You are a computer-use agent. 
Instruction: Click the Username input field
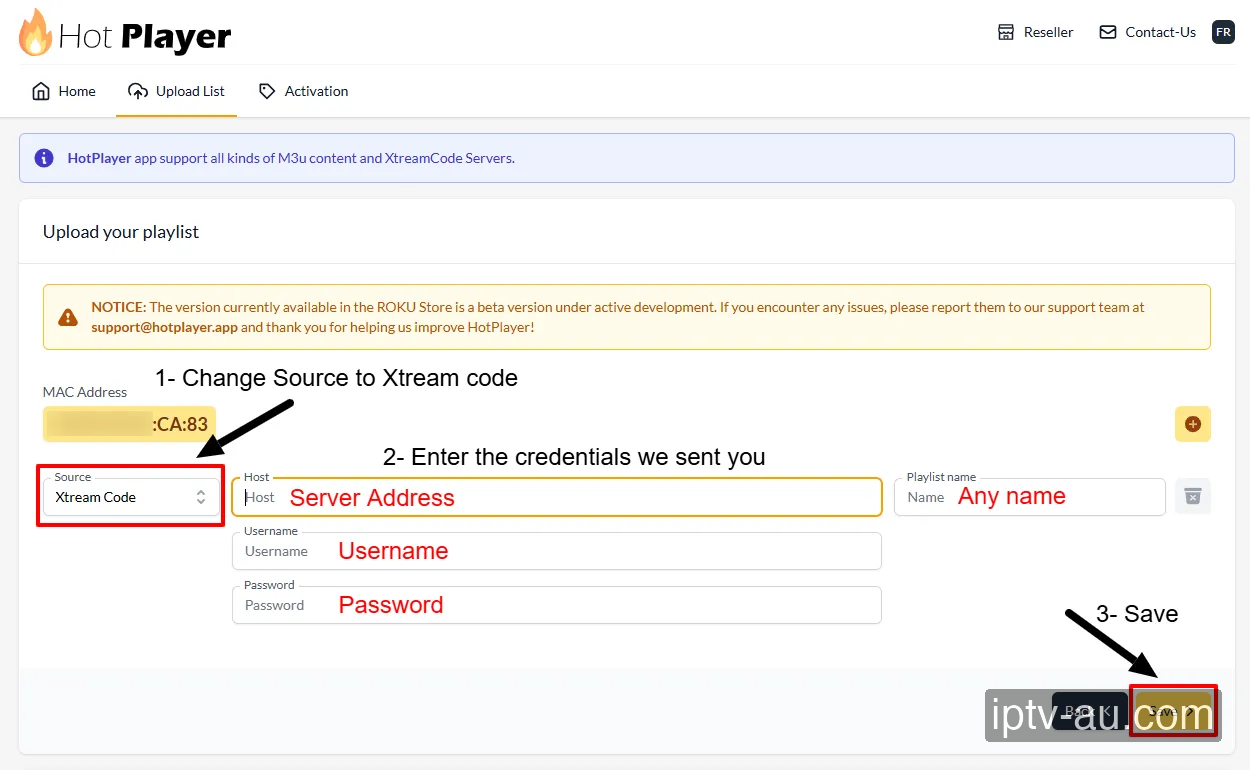[x=557, y=551]
